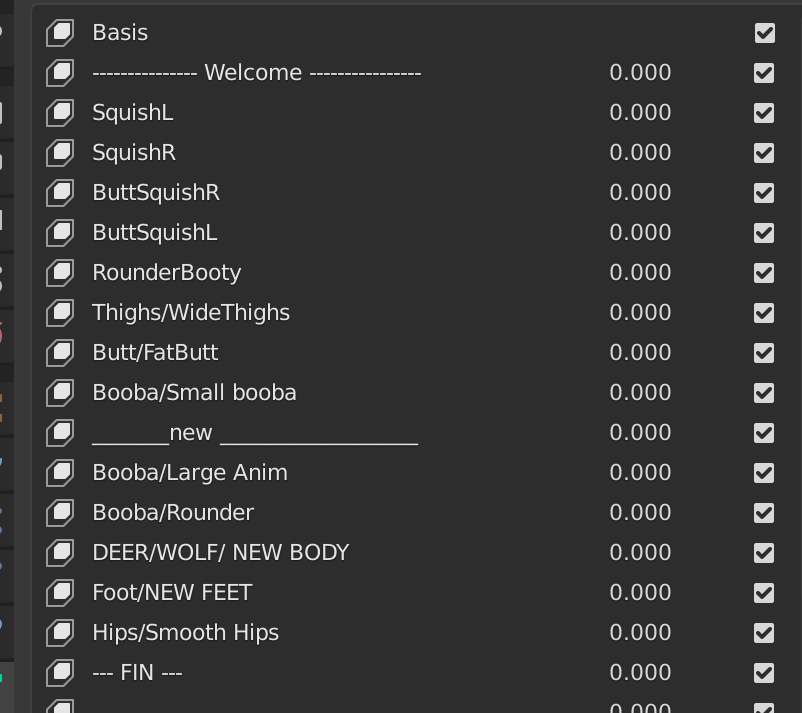Click the ButtSquishL value slider
Screen dimensions: 802x713
(x=640, y=233)
